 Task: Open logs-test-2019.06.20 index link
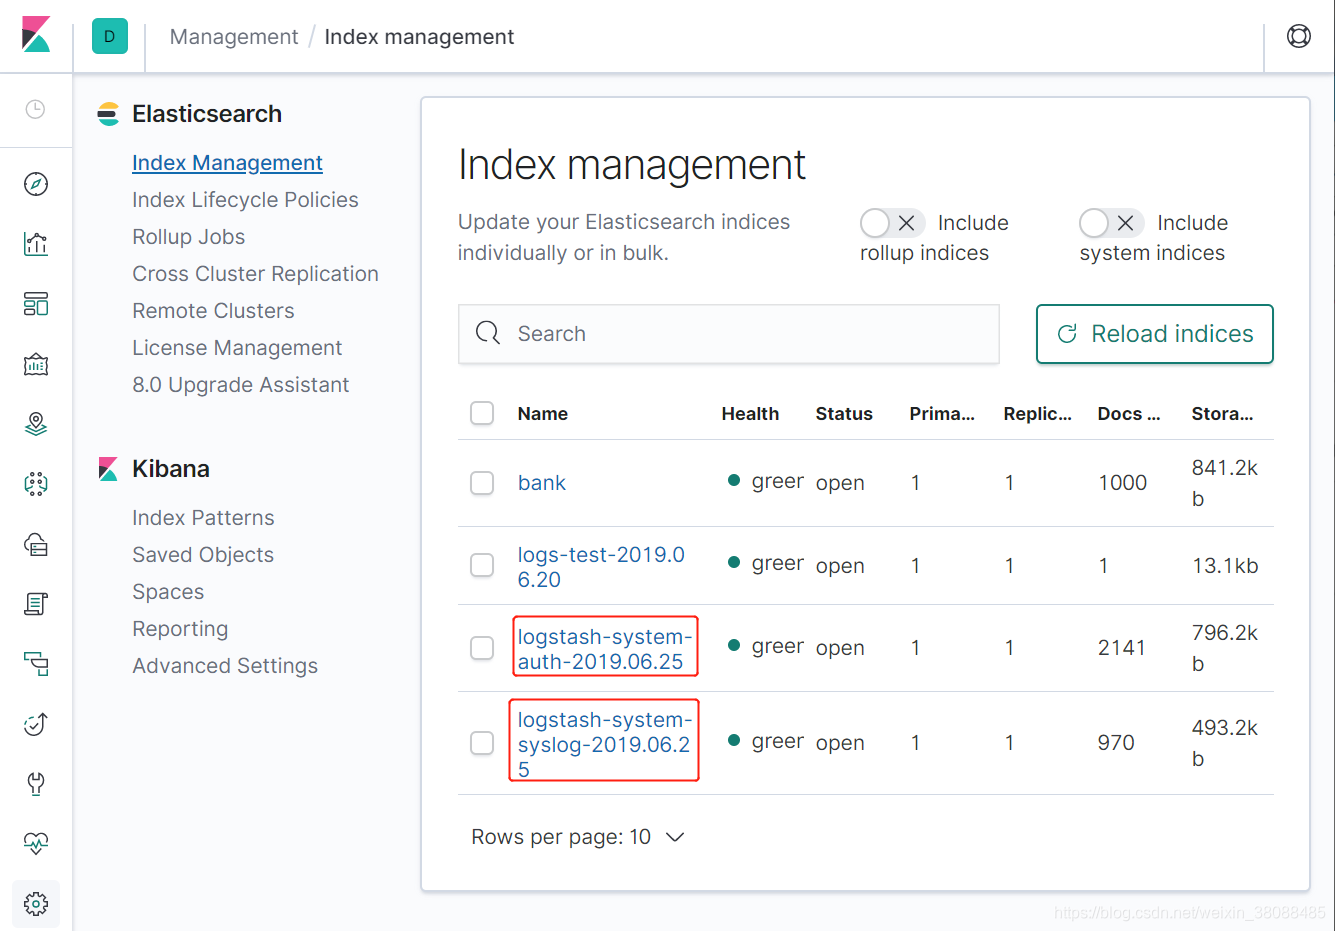[x=601, y=567]
